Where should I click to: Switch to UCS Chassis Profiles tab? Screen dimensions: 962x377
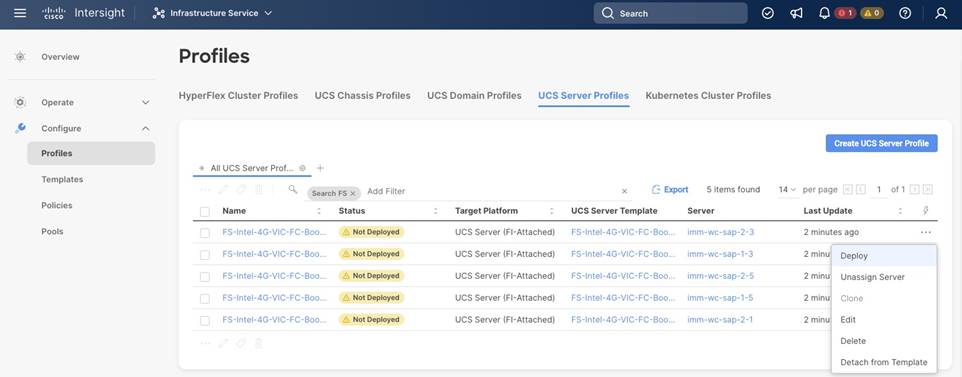pyautogui.click(x=363, y=96)
